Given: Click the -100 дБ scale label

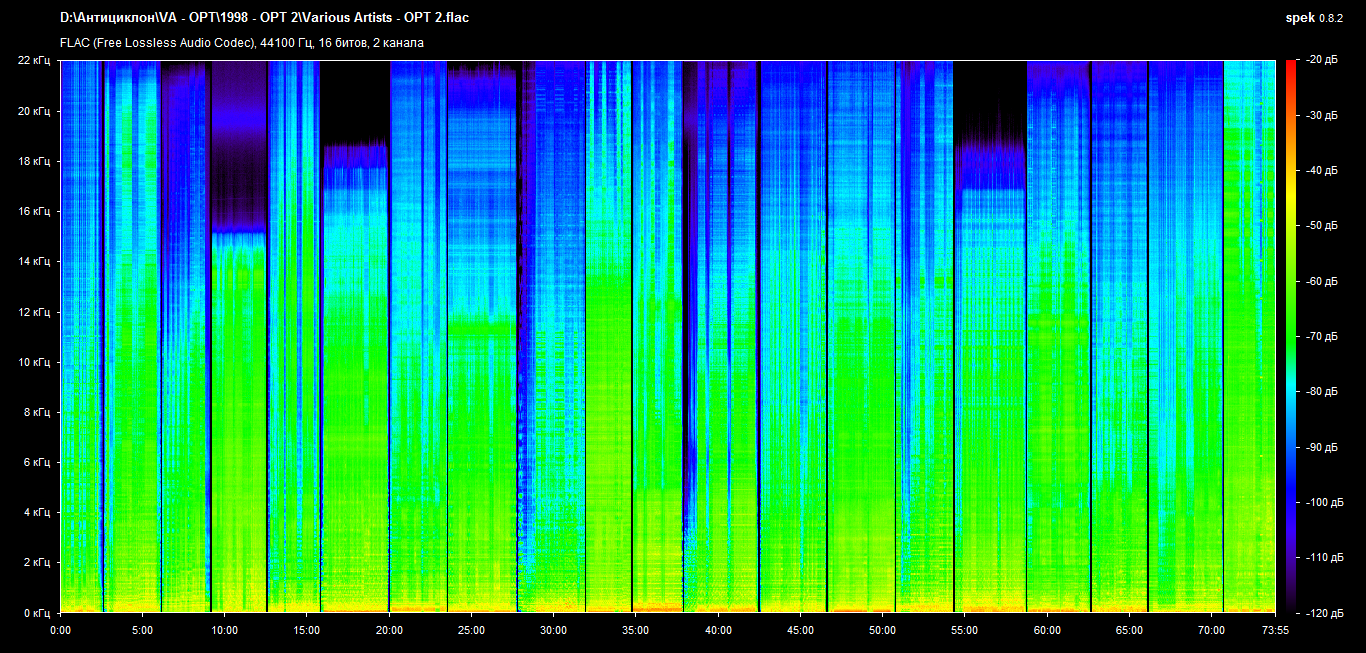Looking at the screenshot, I should click(x=1323, y=502).
